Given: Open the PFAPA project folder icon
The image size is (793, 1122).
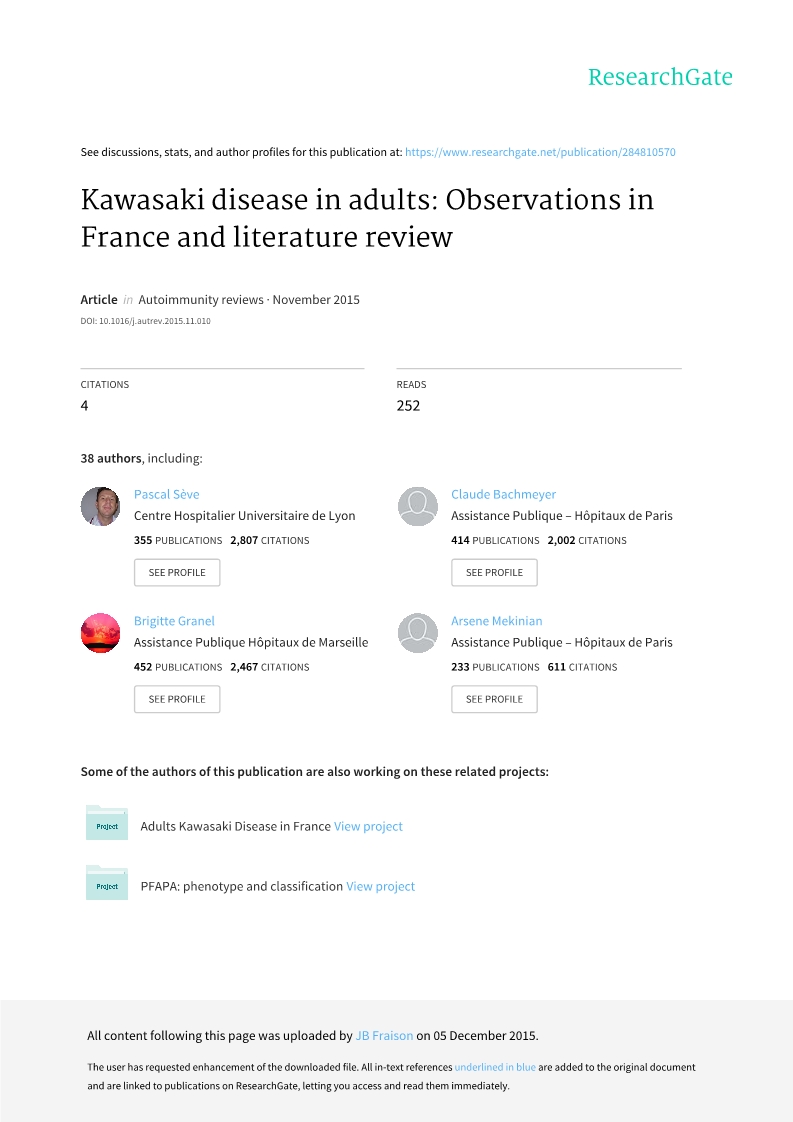Looking at the screenshot, I should pyautogui.click(x=106, y=884).
